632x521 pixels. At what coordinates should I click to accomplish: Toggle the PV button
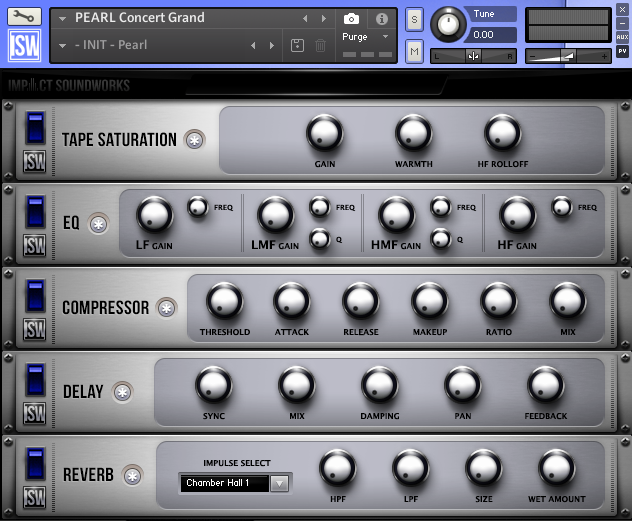[622, 51]
